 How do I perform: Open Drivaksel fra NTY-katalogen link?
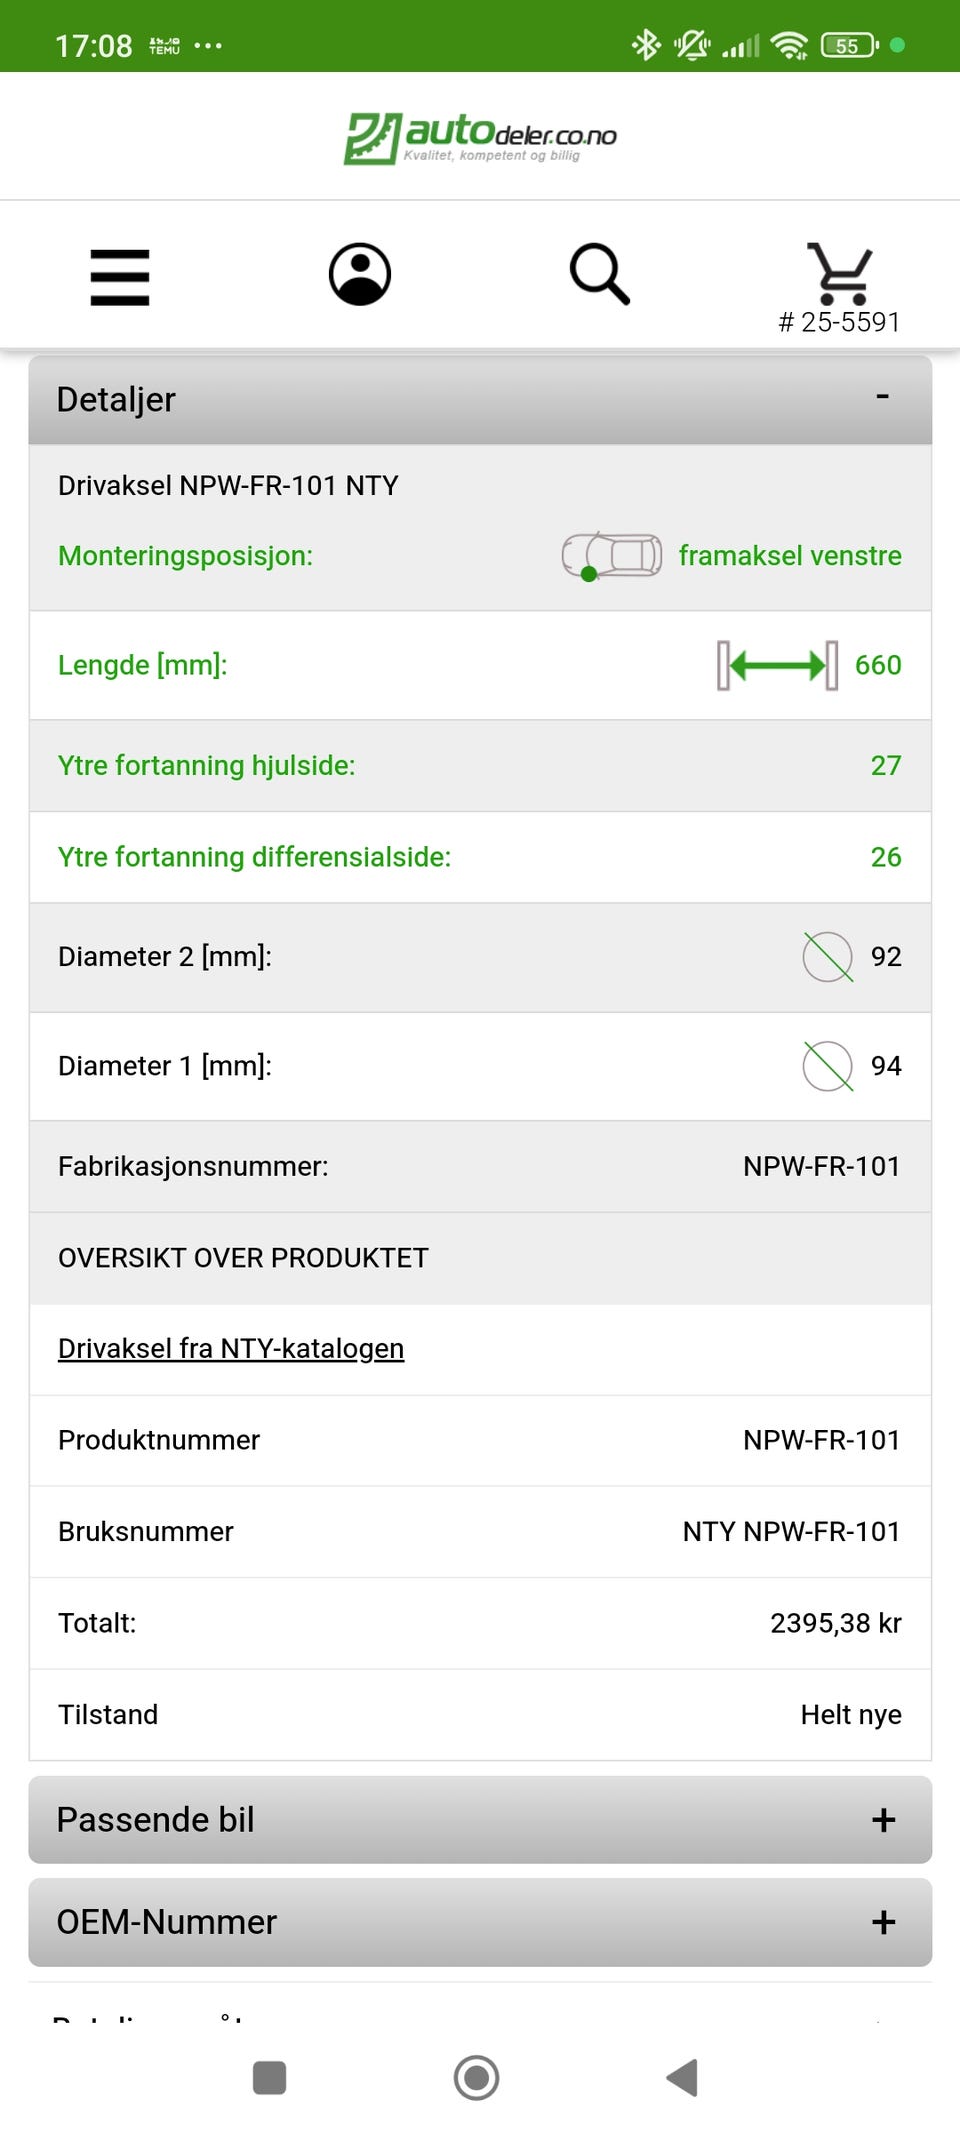231,1349
